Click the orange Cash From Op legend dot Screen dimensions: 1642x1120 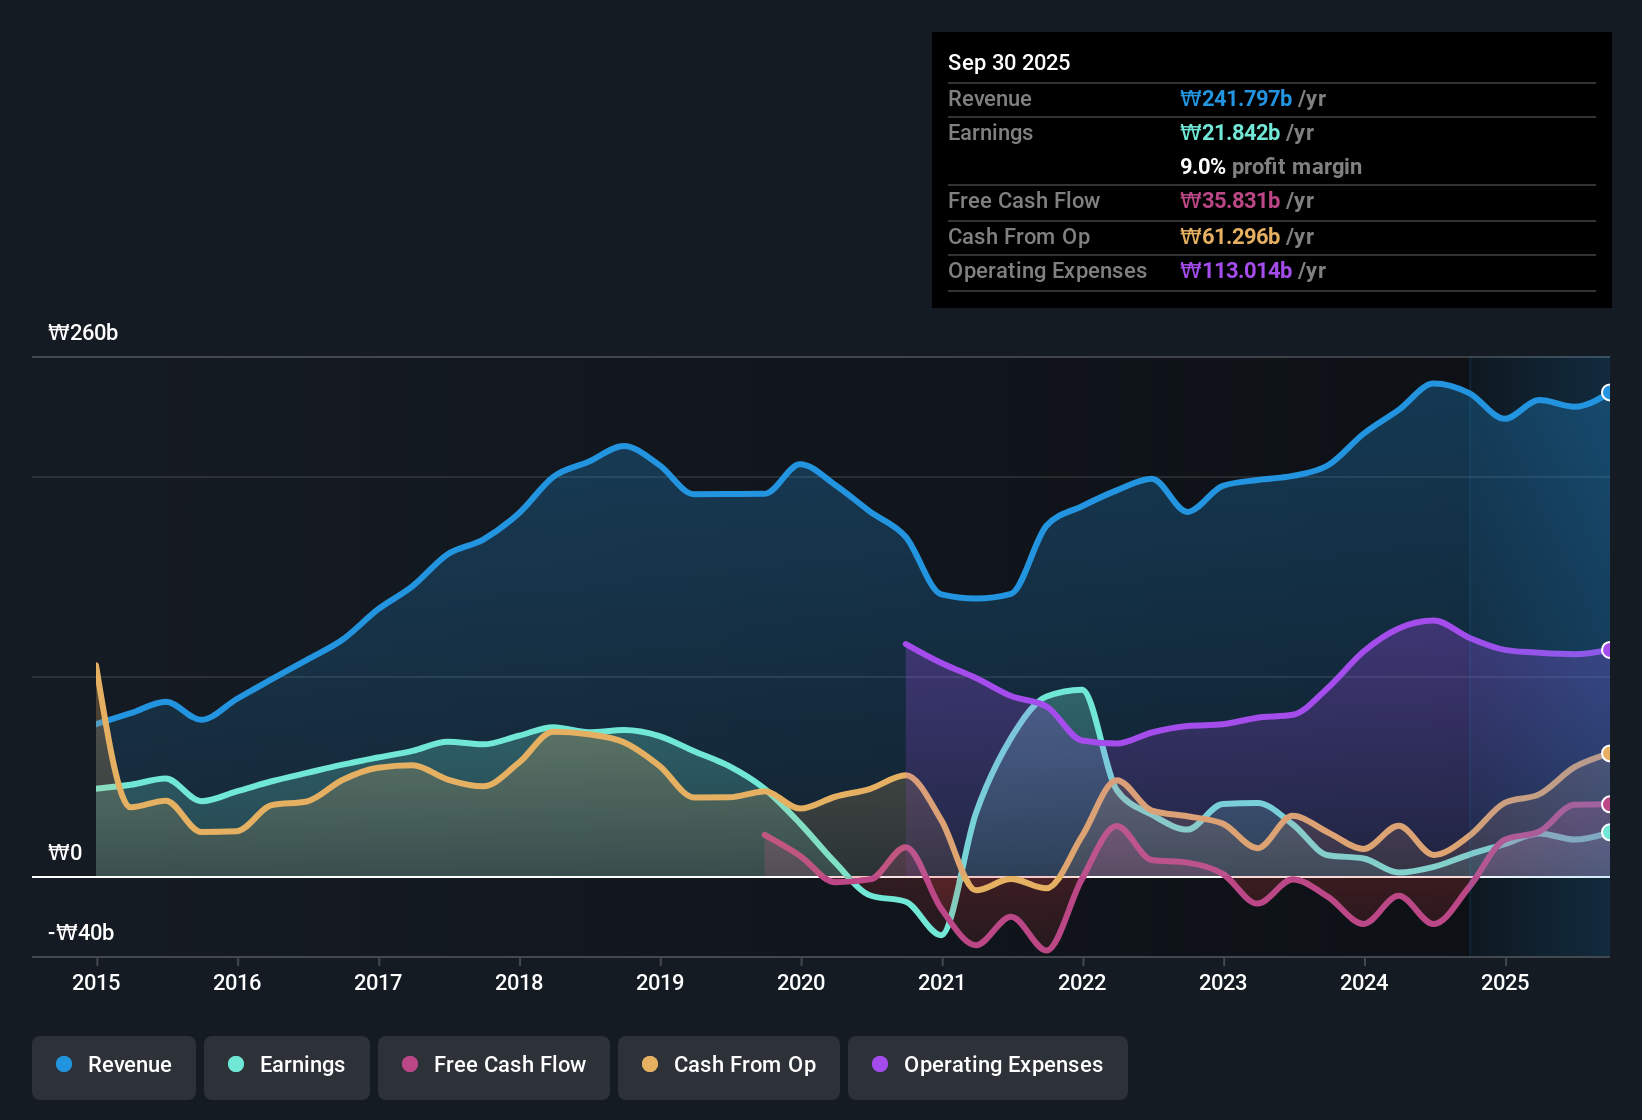(x=651, y=1065)
